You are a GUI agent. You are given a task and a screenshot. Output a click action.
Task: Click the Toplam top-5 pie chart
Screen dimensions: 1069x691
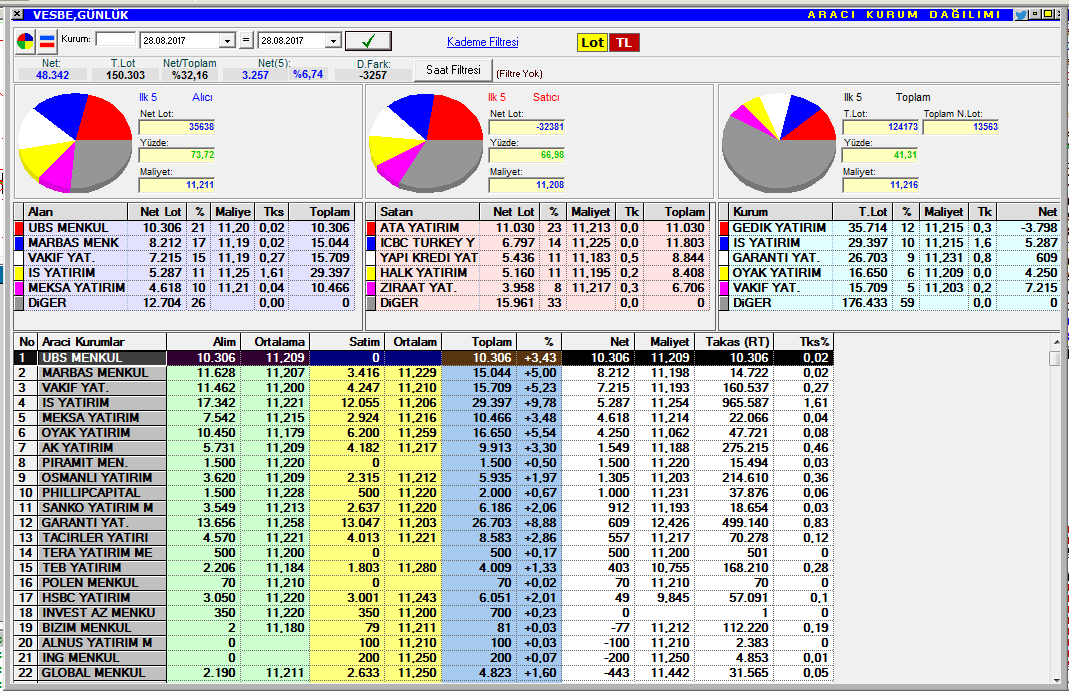[779, 143]
